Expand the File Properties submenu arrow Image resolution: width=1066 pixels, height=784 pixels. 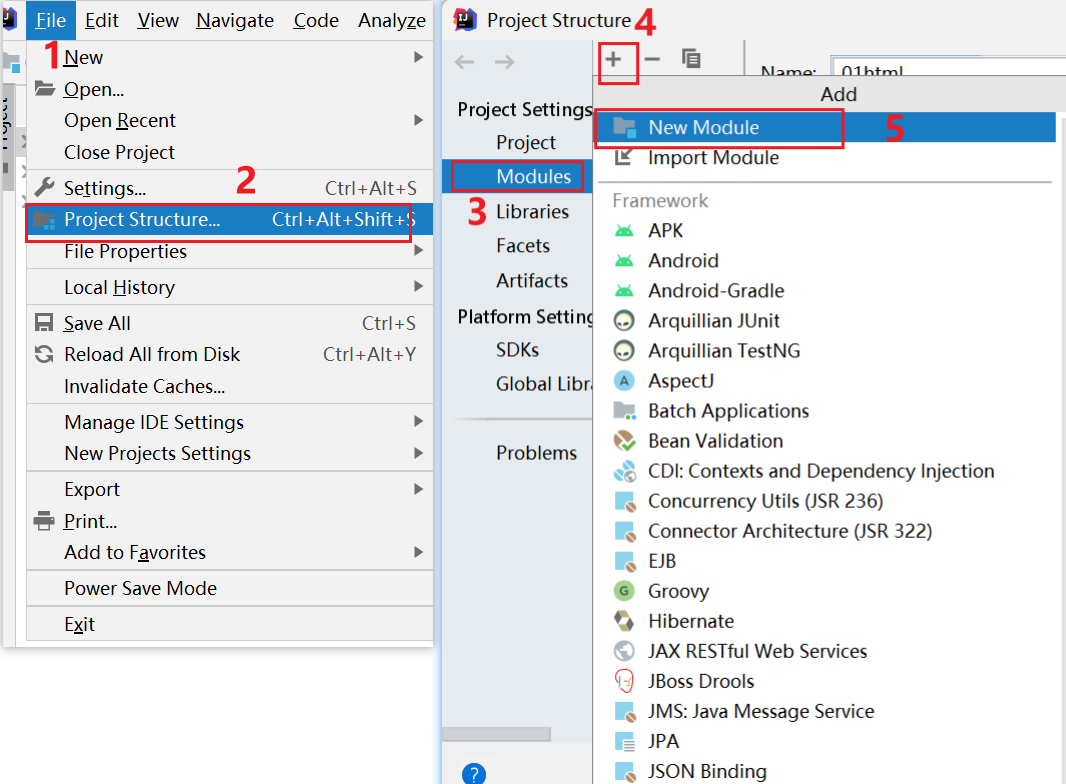[419, 250]
